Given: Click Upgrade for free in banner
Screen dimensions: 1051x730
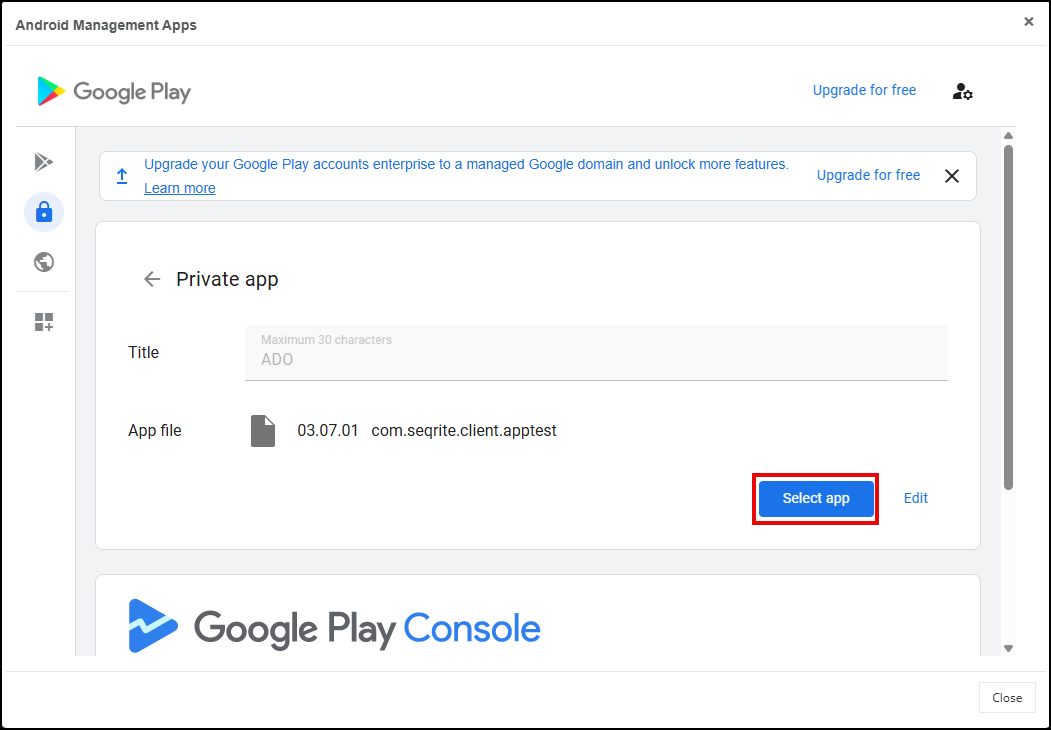Looking at the screenshot, I should point(868,175).
